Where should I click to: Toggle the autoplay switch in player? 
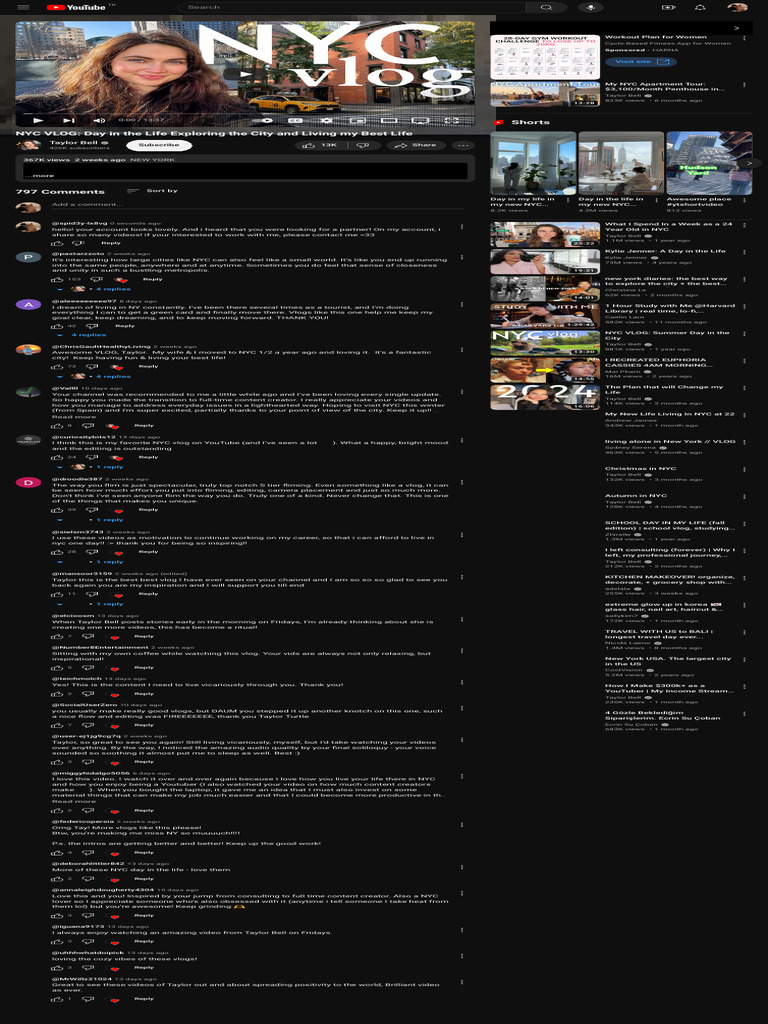pos(267,120)
